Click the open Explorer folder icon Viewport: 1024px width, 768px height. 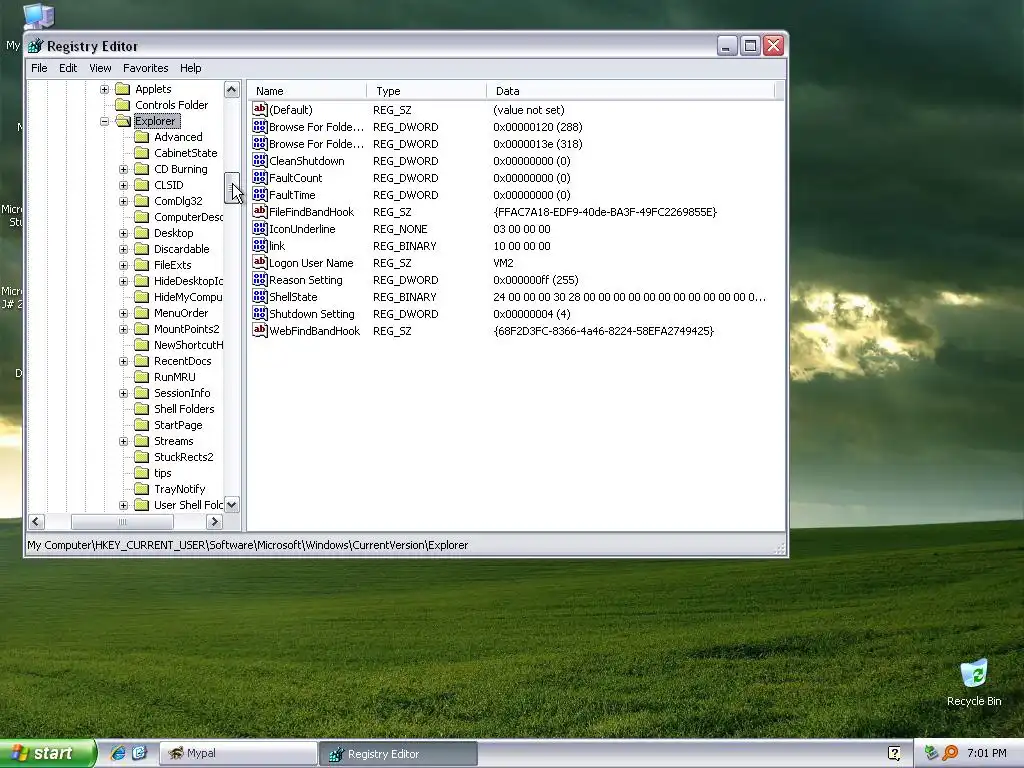(x=123, y=121)
